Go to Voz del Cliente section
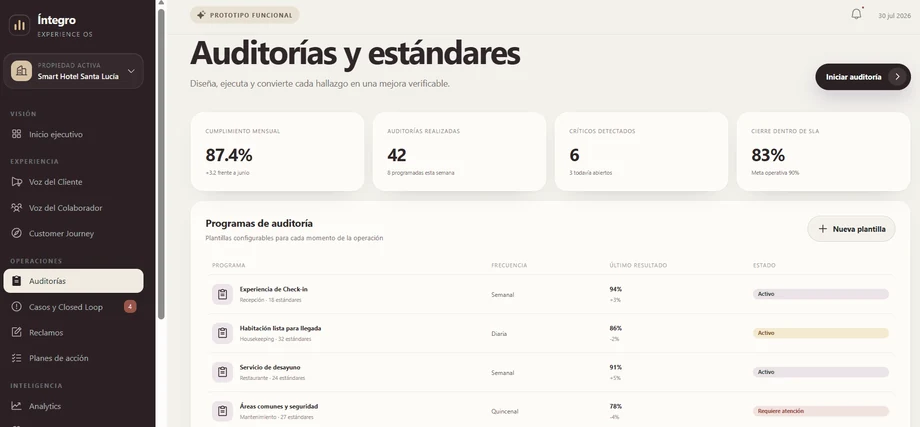 point(73,182)
